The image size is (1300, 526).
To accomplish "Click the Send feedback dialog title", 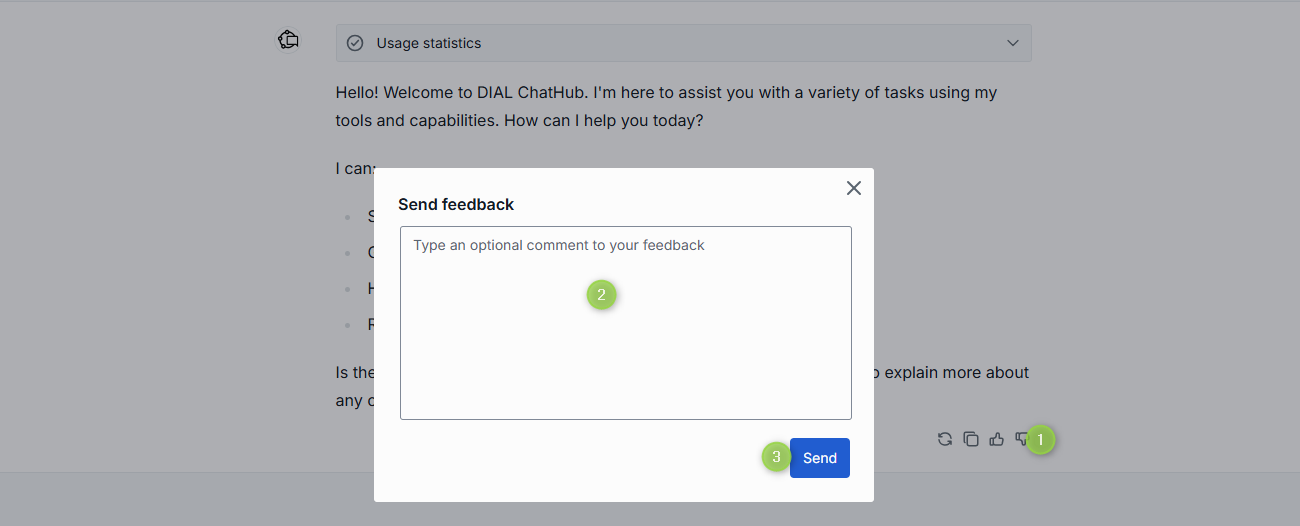I will pyautogui.click(x=456, y=204).
